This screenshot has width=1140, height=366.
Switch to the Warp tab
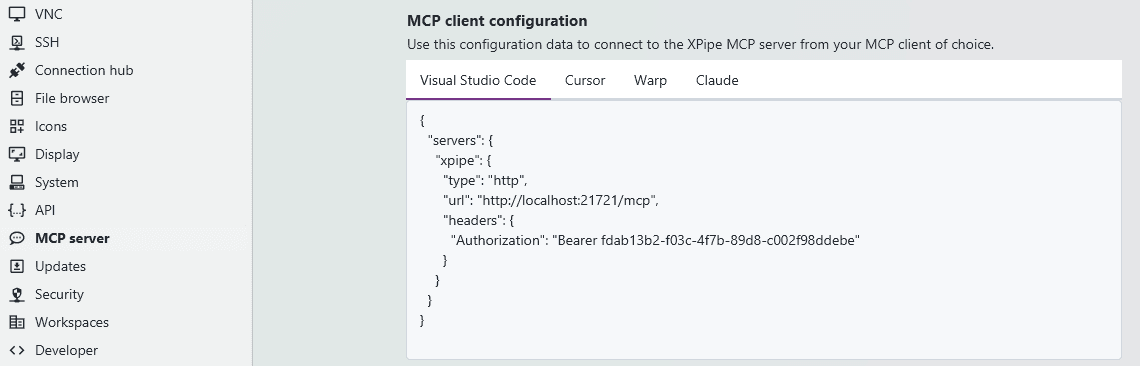pyautogui.click(x=650, y=80)
